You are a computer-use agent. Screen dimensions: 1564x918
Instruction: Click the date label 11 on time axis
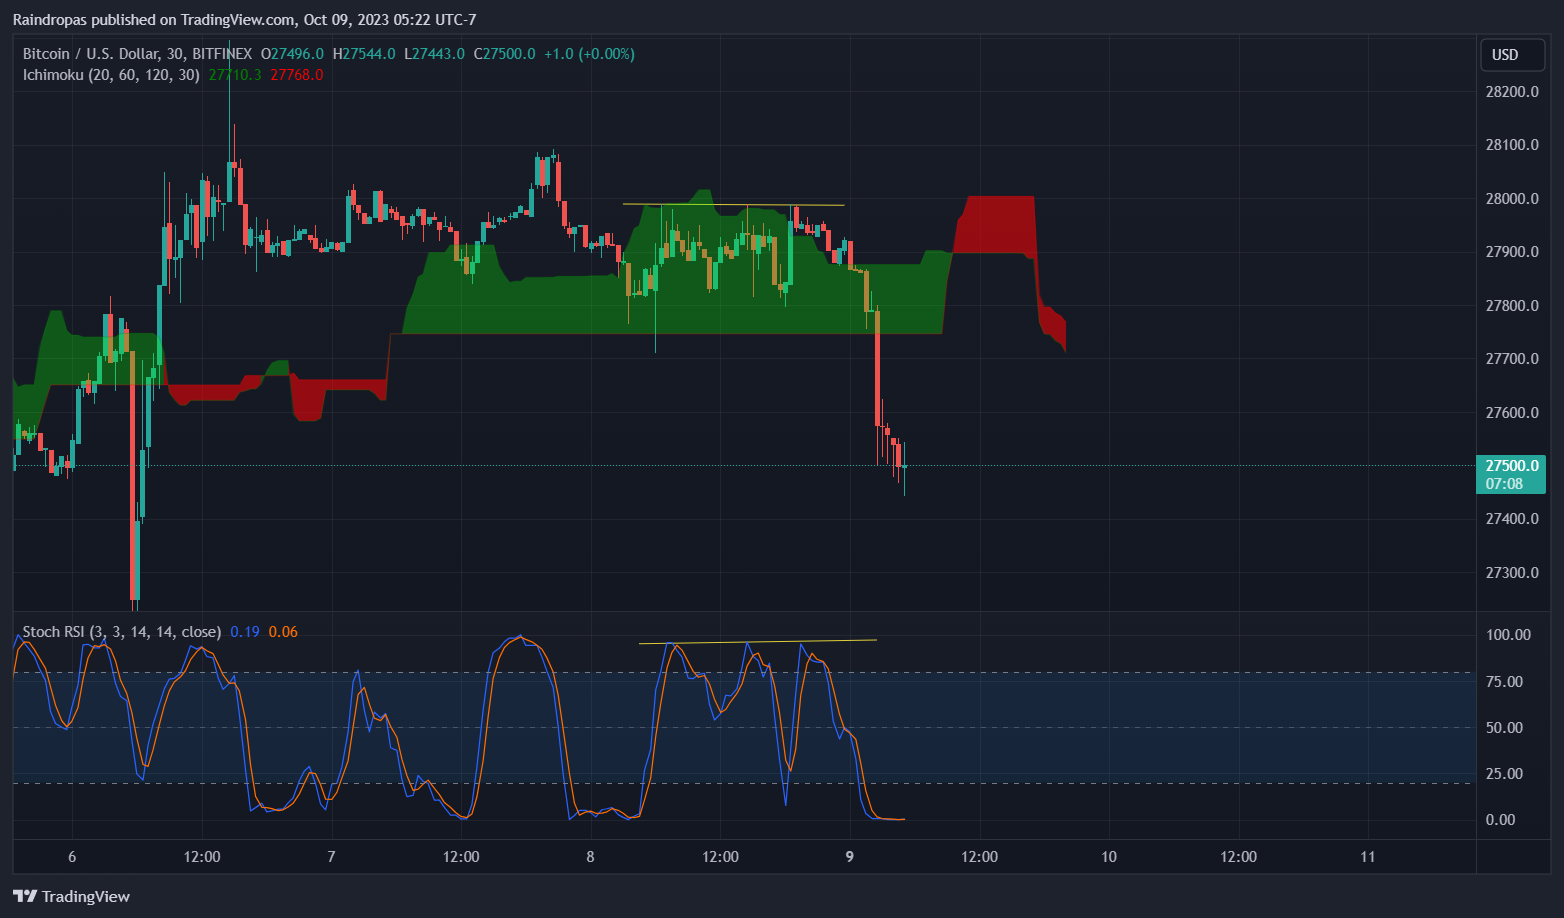pyautogui.click(x=1368, y=857)
